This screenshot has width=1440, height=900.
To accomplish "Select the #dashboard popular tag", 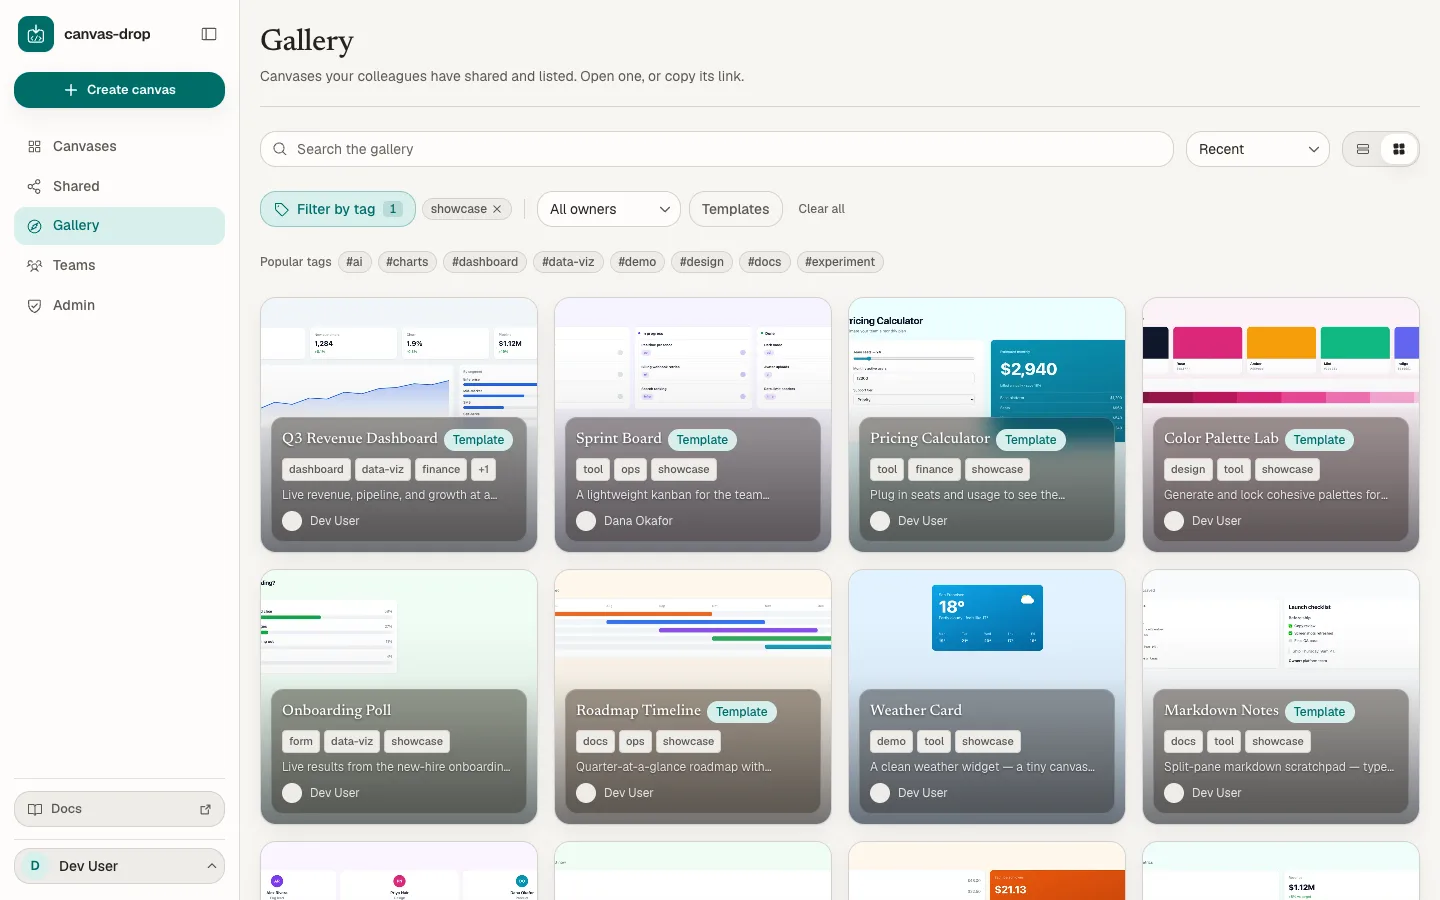I will tap(485, 262).
